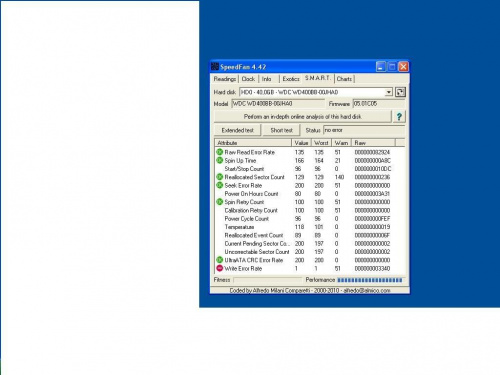The width and height of the screenshot is (500, 375).
Task: Select the Seek Error Rate attribute
Action: [x=243, y=185]
